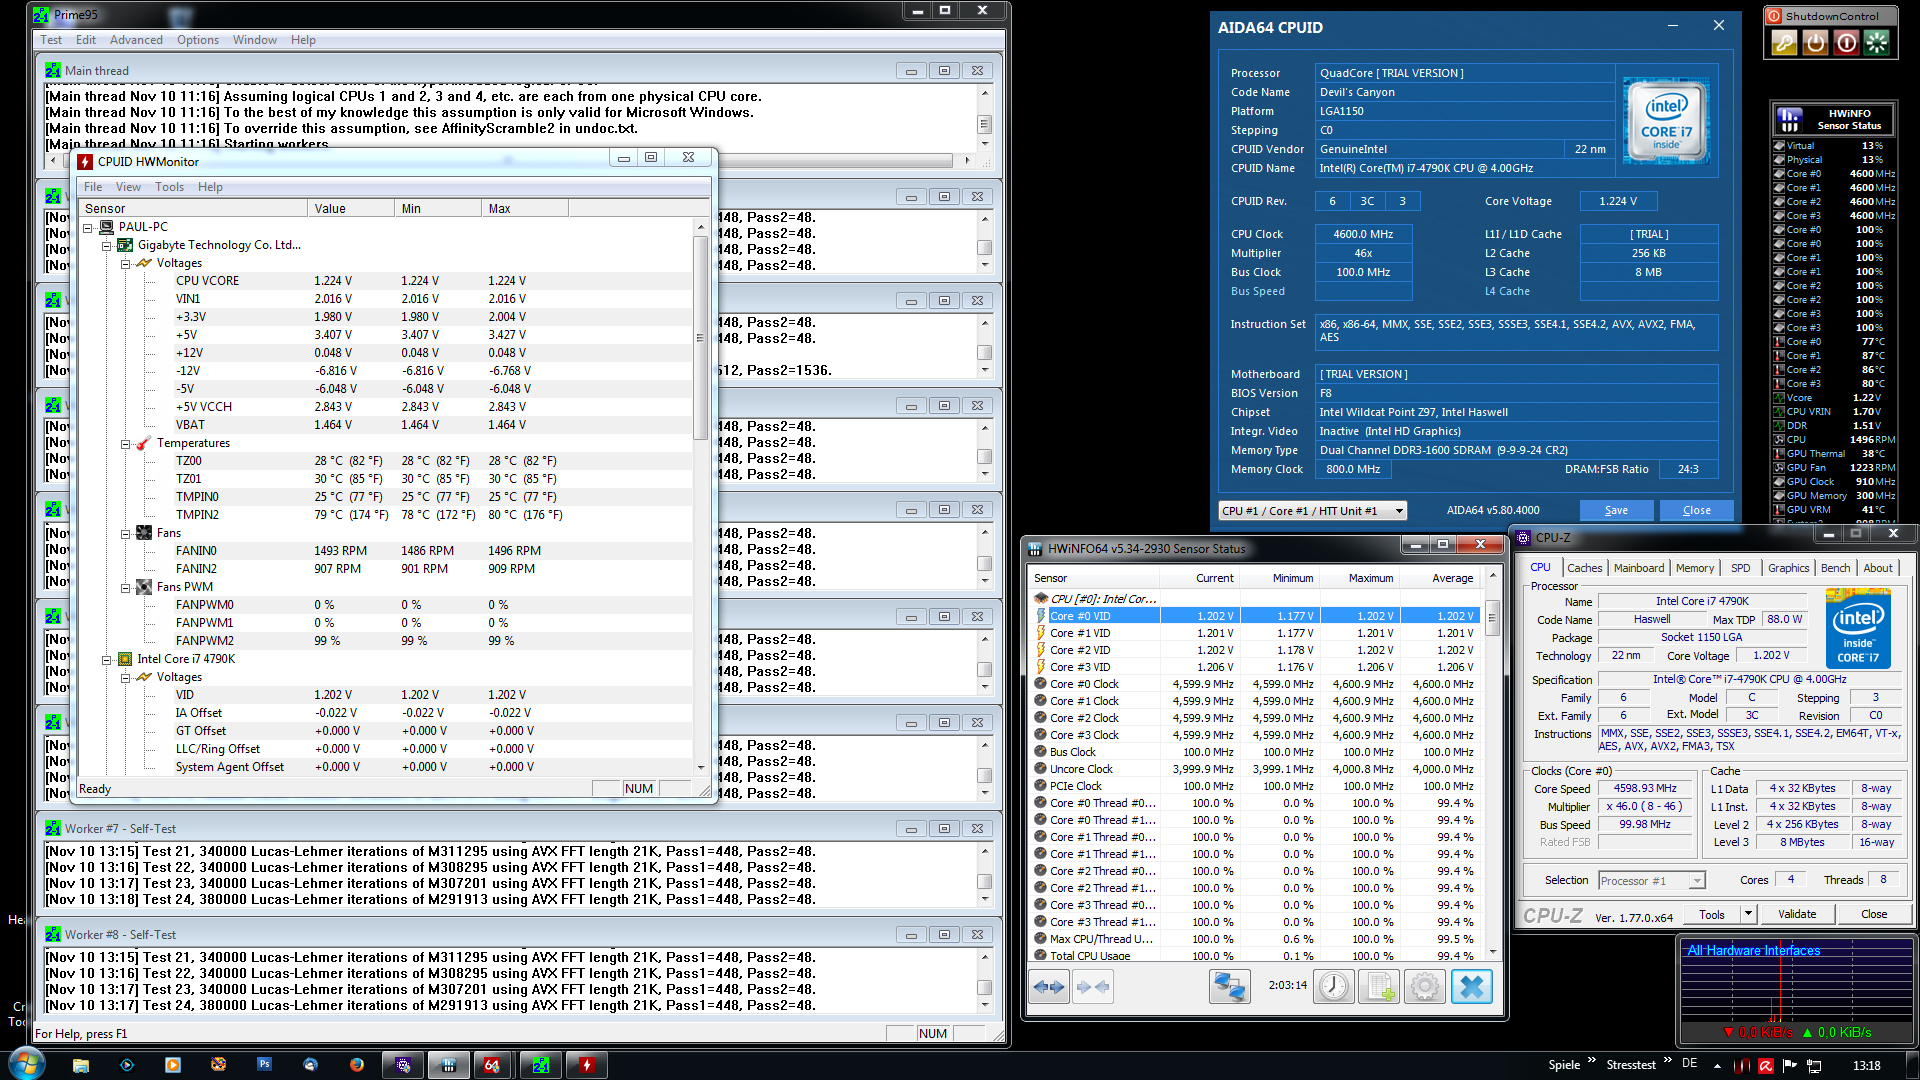The height and width of the screenshot is (1080, 1920).
Task: Click the red shutdown icon in ShutdownControl
Action: pyautogui.click(x=1846, y=43)
